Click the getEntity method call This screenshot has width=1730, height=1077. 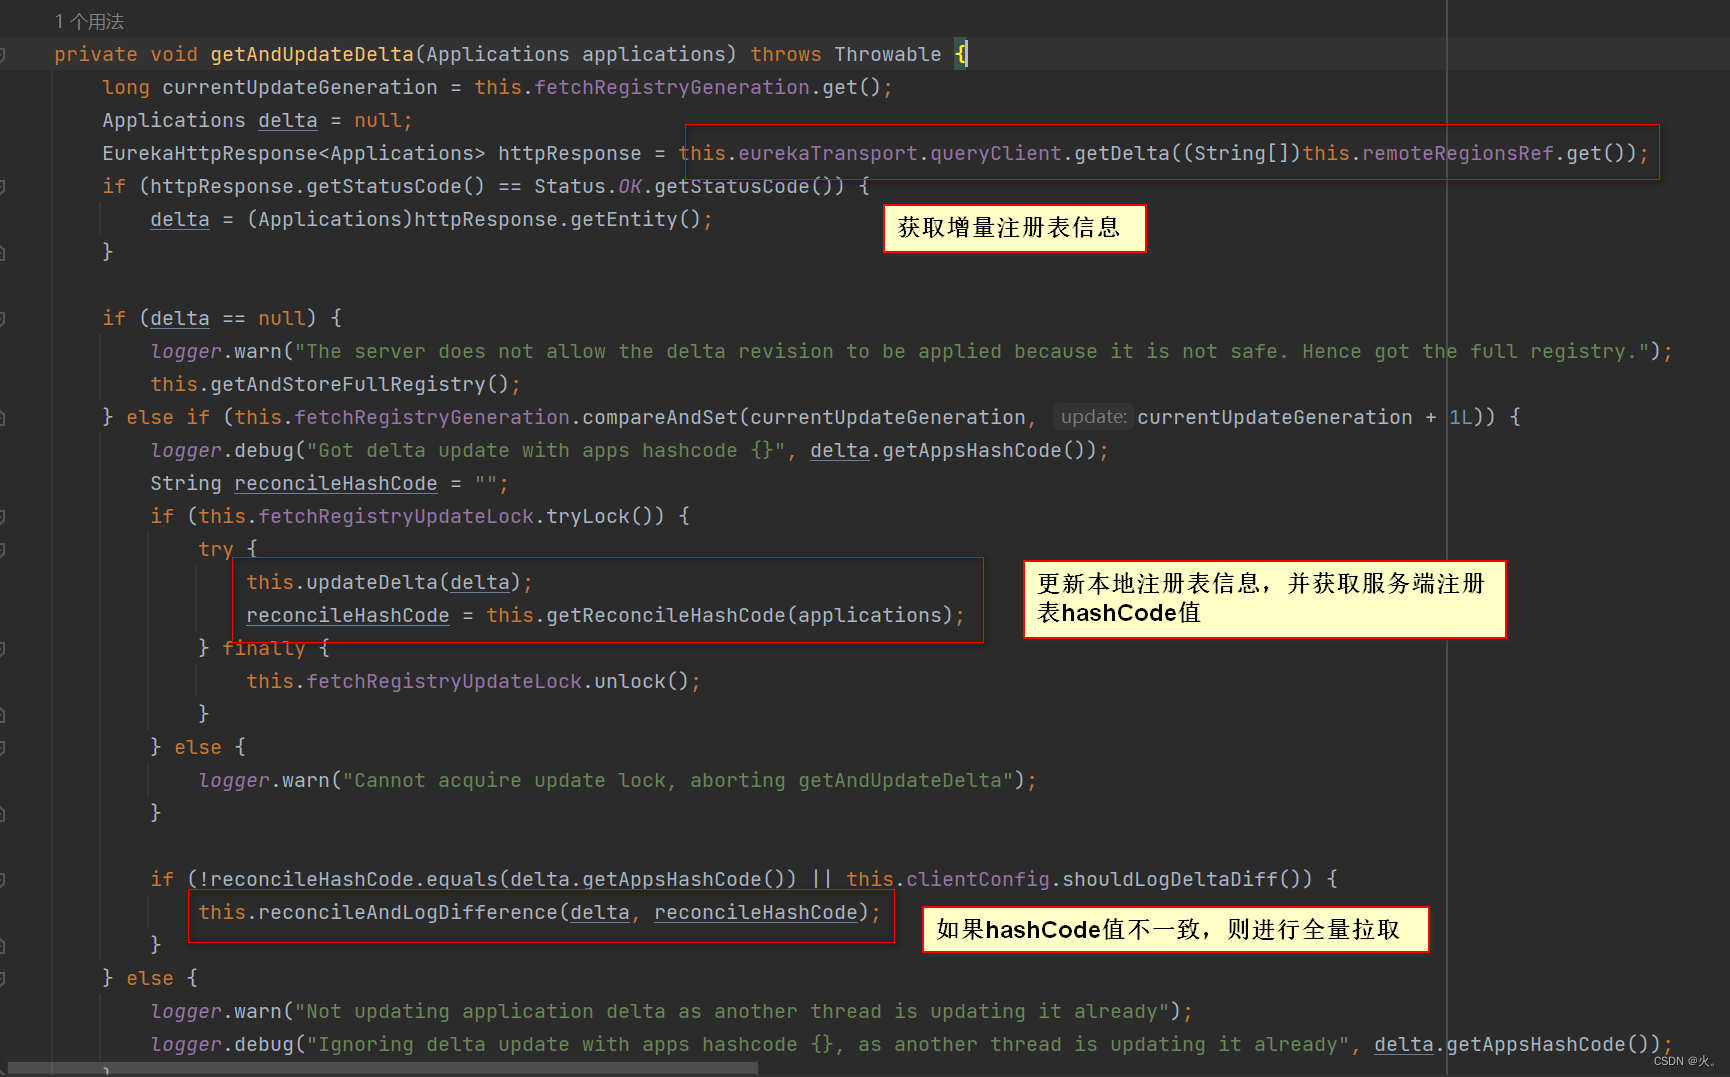[x=624, y=219]
